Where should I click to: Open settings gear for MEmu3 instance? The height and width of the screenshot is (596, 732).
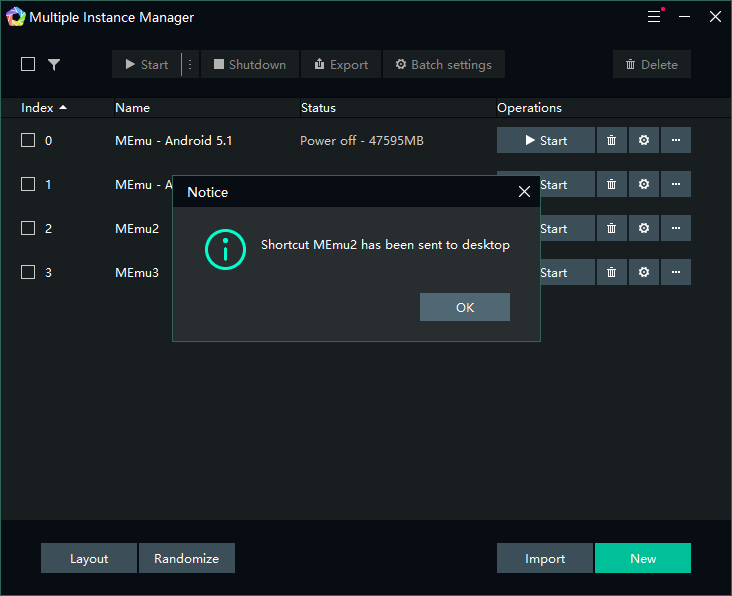point(643,273)
